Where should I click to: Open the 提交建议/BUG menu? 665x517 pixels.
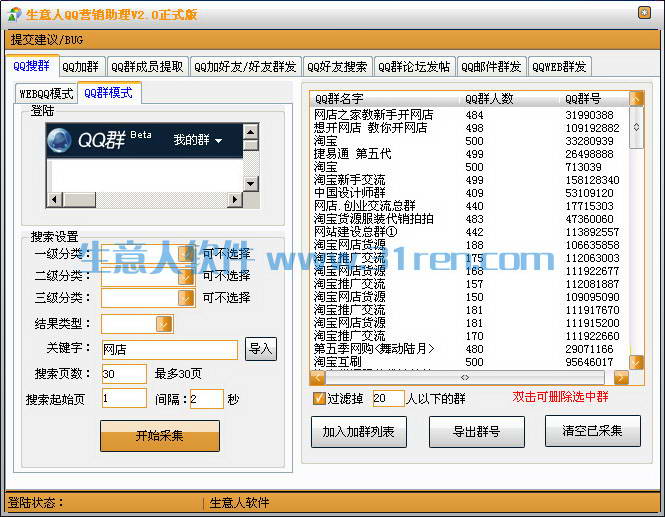(x=47, y=40)
